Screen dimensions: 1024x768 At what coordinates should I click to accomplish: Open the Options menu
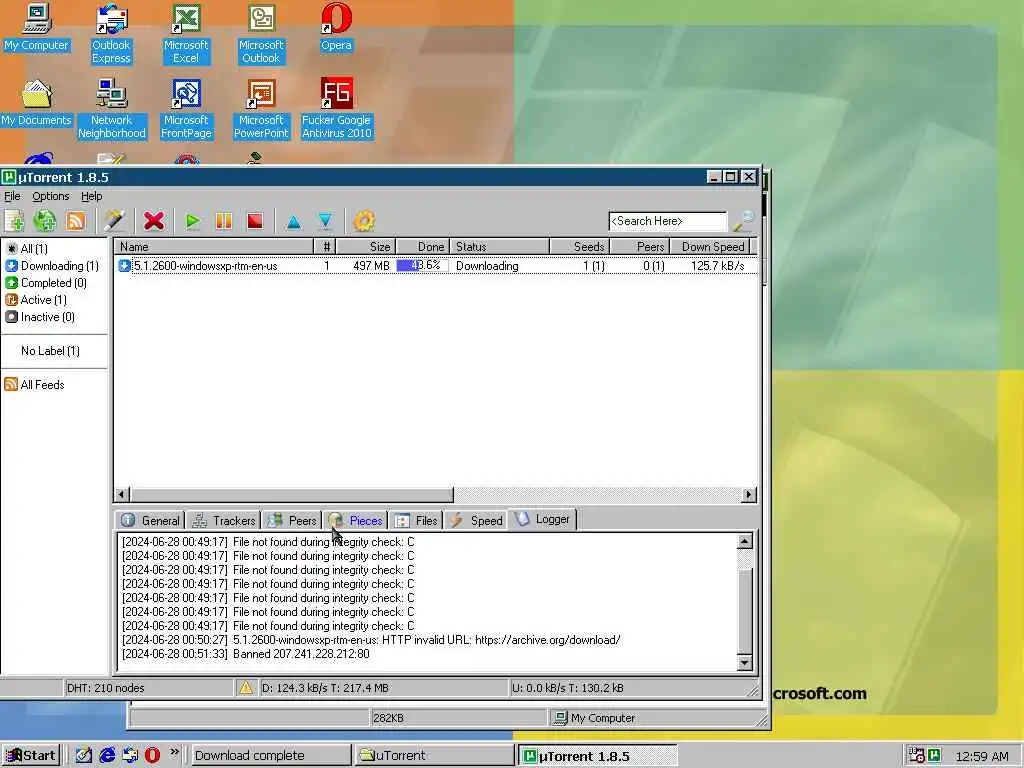point(50,196)
